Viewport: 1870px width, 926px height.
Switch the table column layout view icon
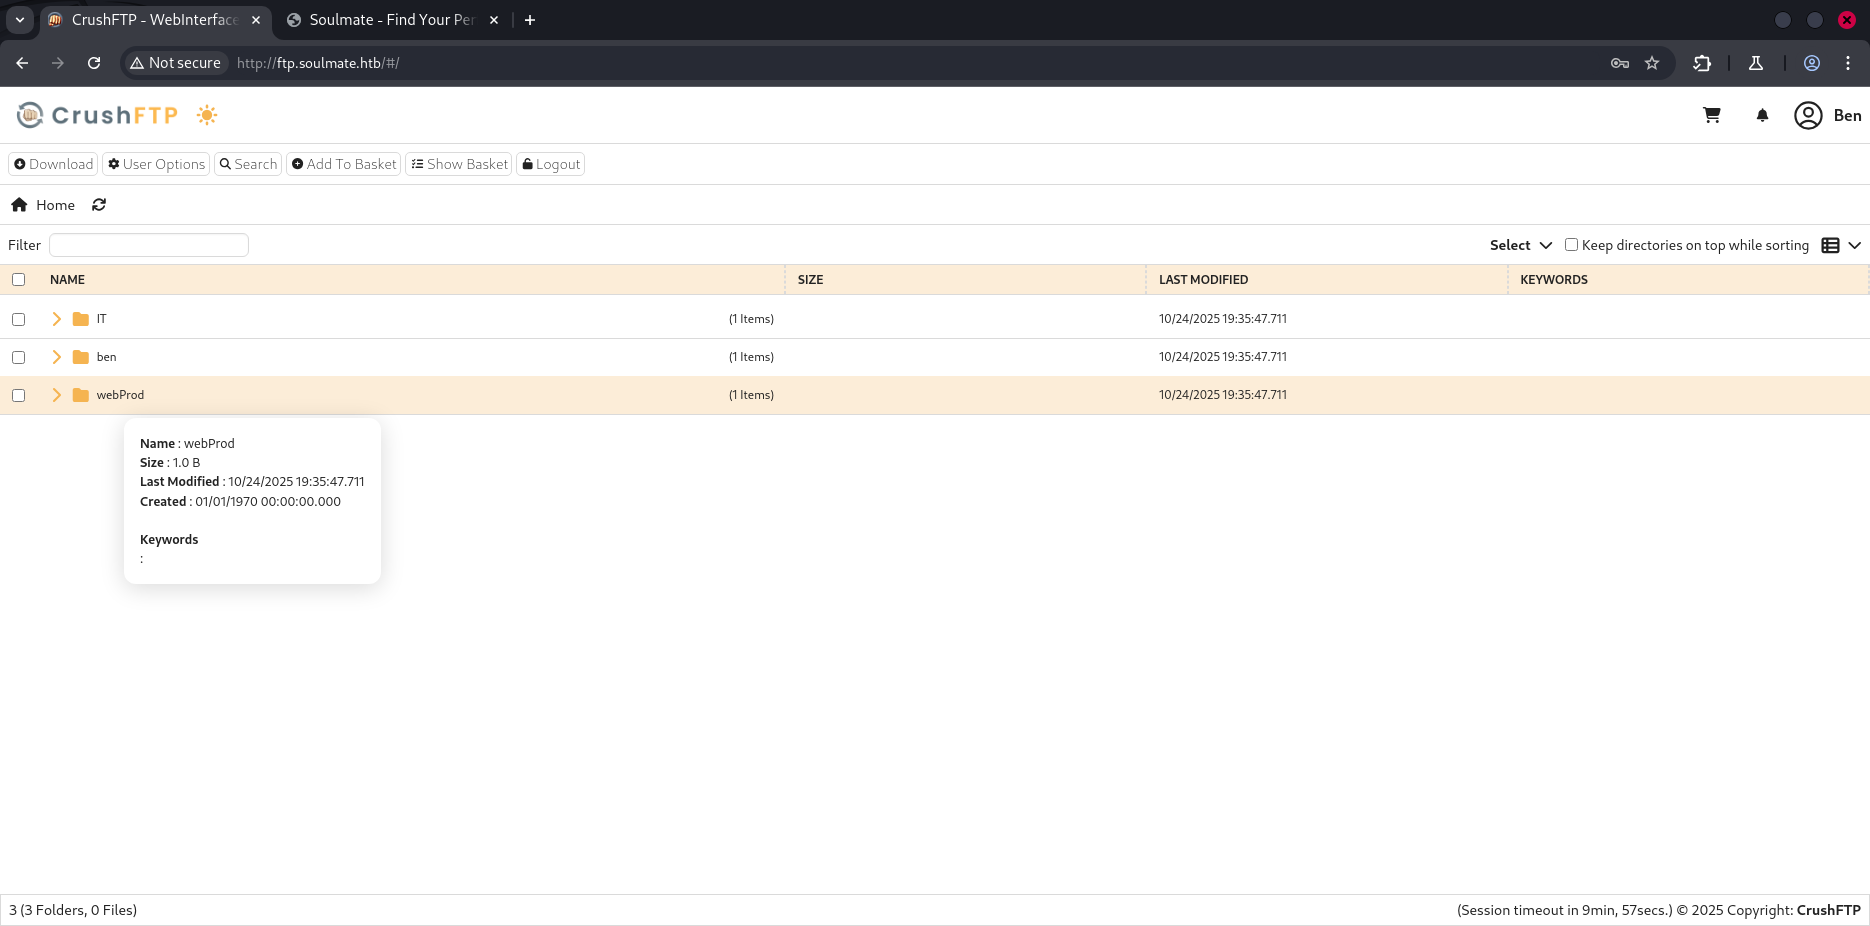(x=1831, y=245)
